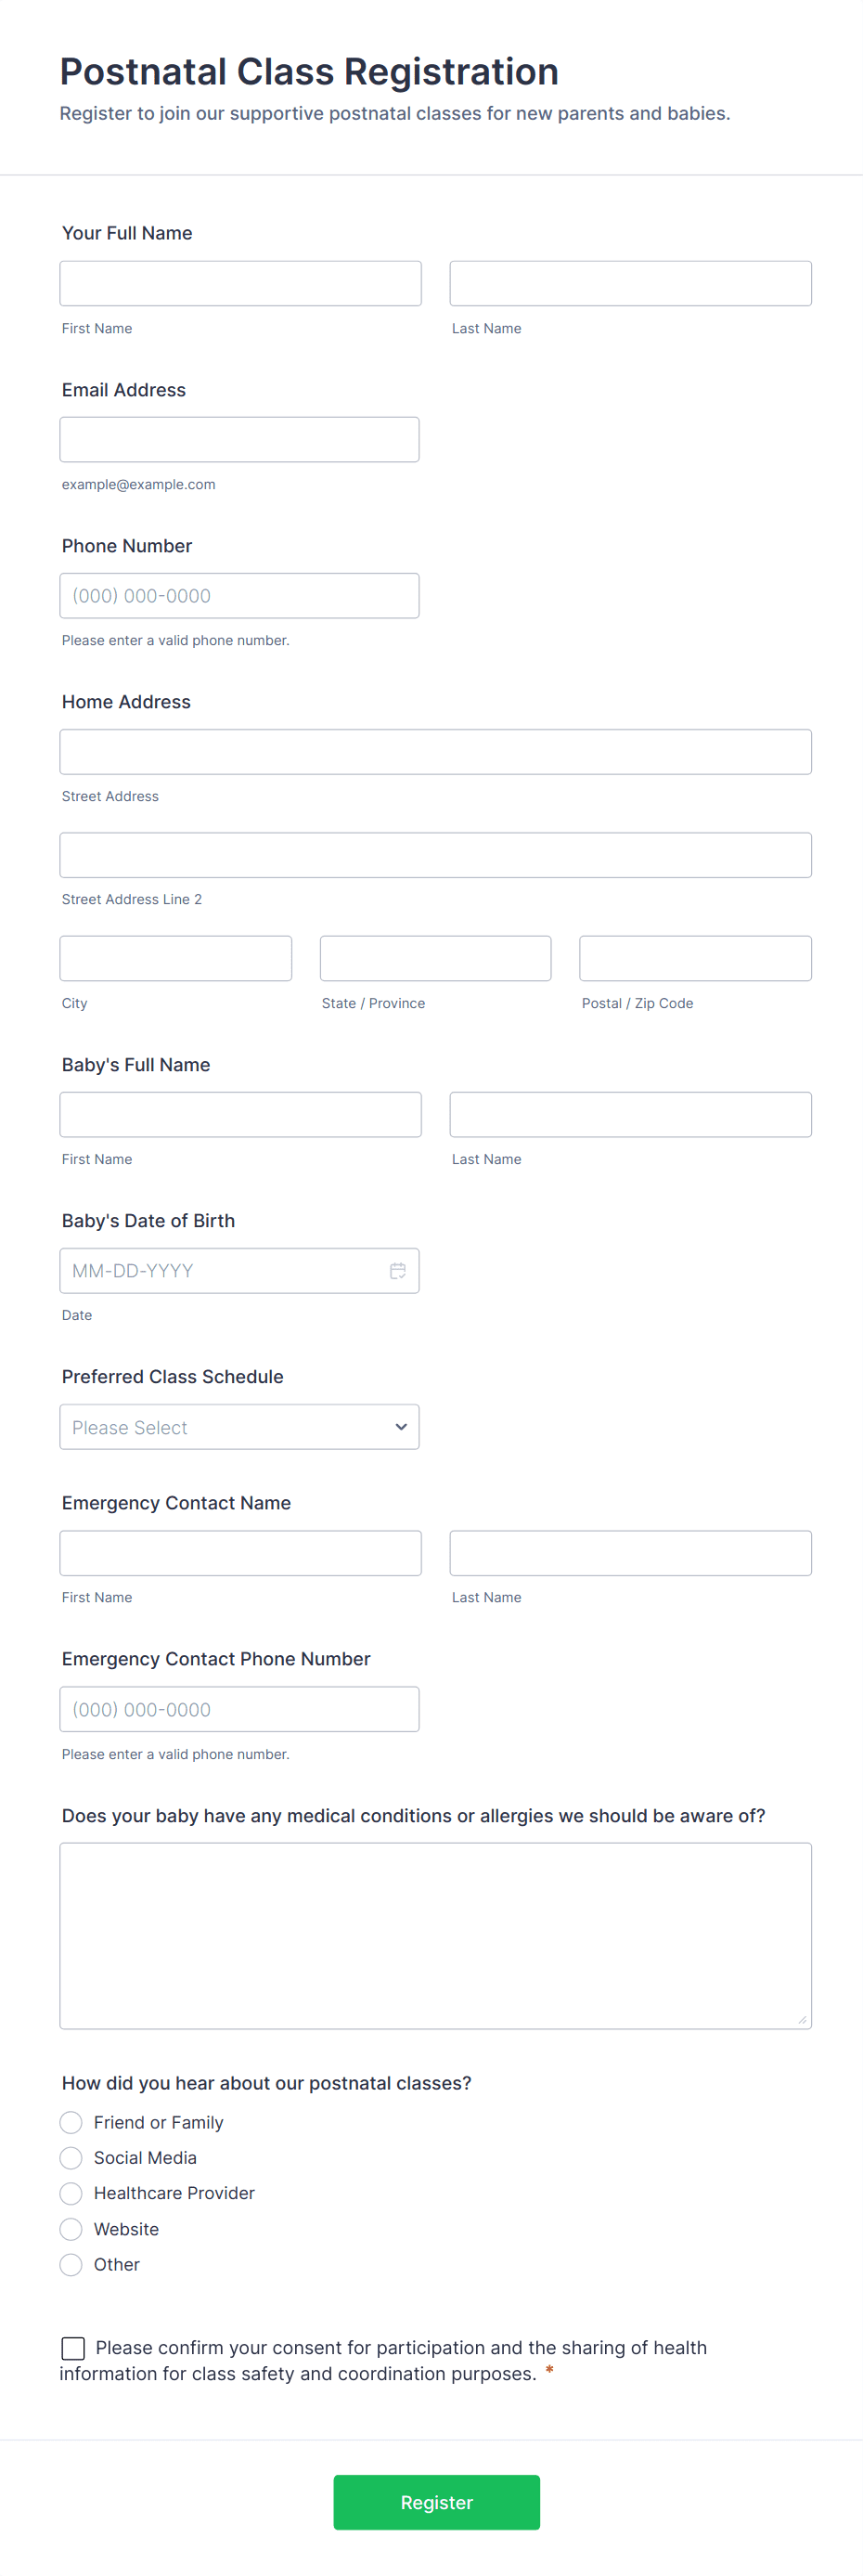Choose the Other radio option
Screen dimensions: 863x2576
pos(71,2264)
